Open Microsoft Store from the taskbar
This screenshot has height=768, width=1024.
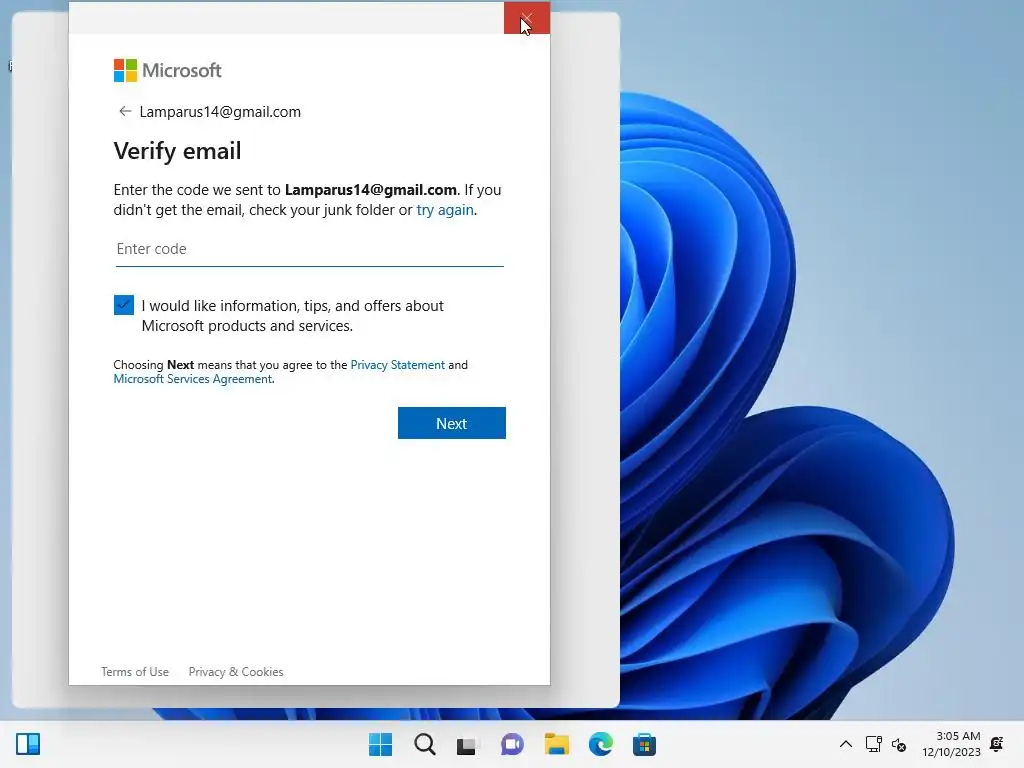click(644, 744)
